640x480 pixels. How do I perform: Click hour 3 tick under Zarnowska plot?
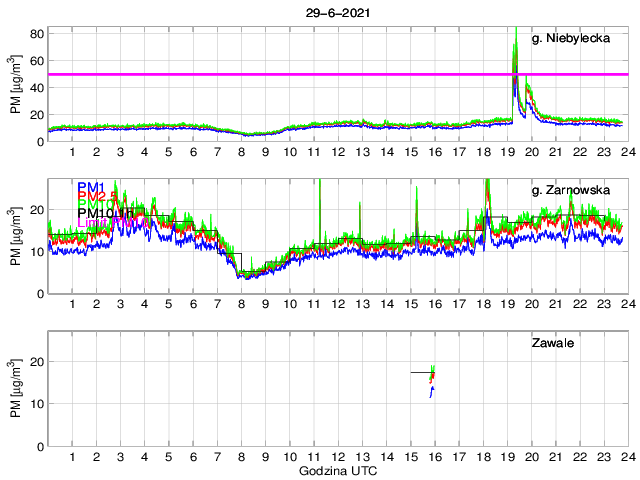point(120,304)
